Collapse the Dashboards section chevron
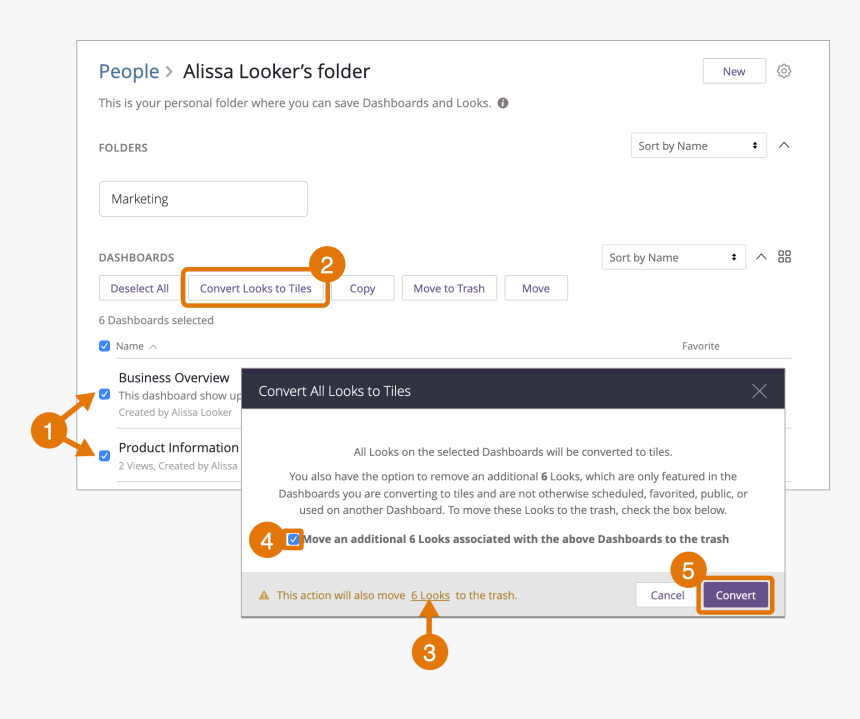Viewport: 860px width, 719px height. [761, 257]
